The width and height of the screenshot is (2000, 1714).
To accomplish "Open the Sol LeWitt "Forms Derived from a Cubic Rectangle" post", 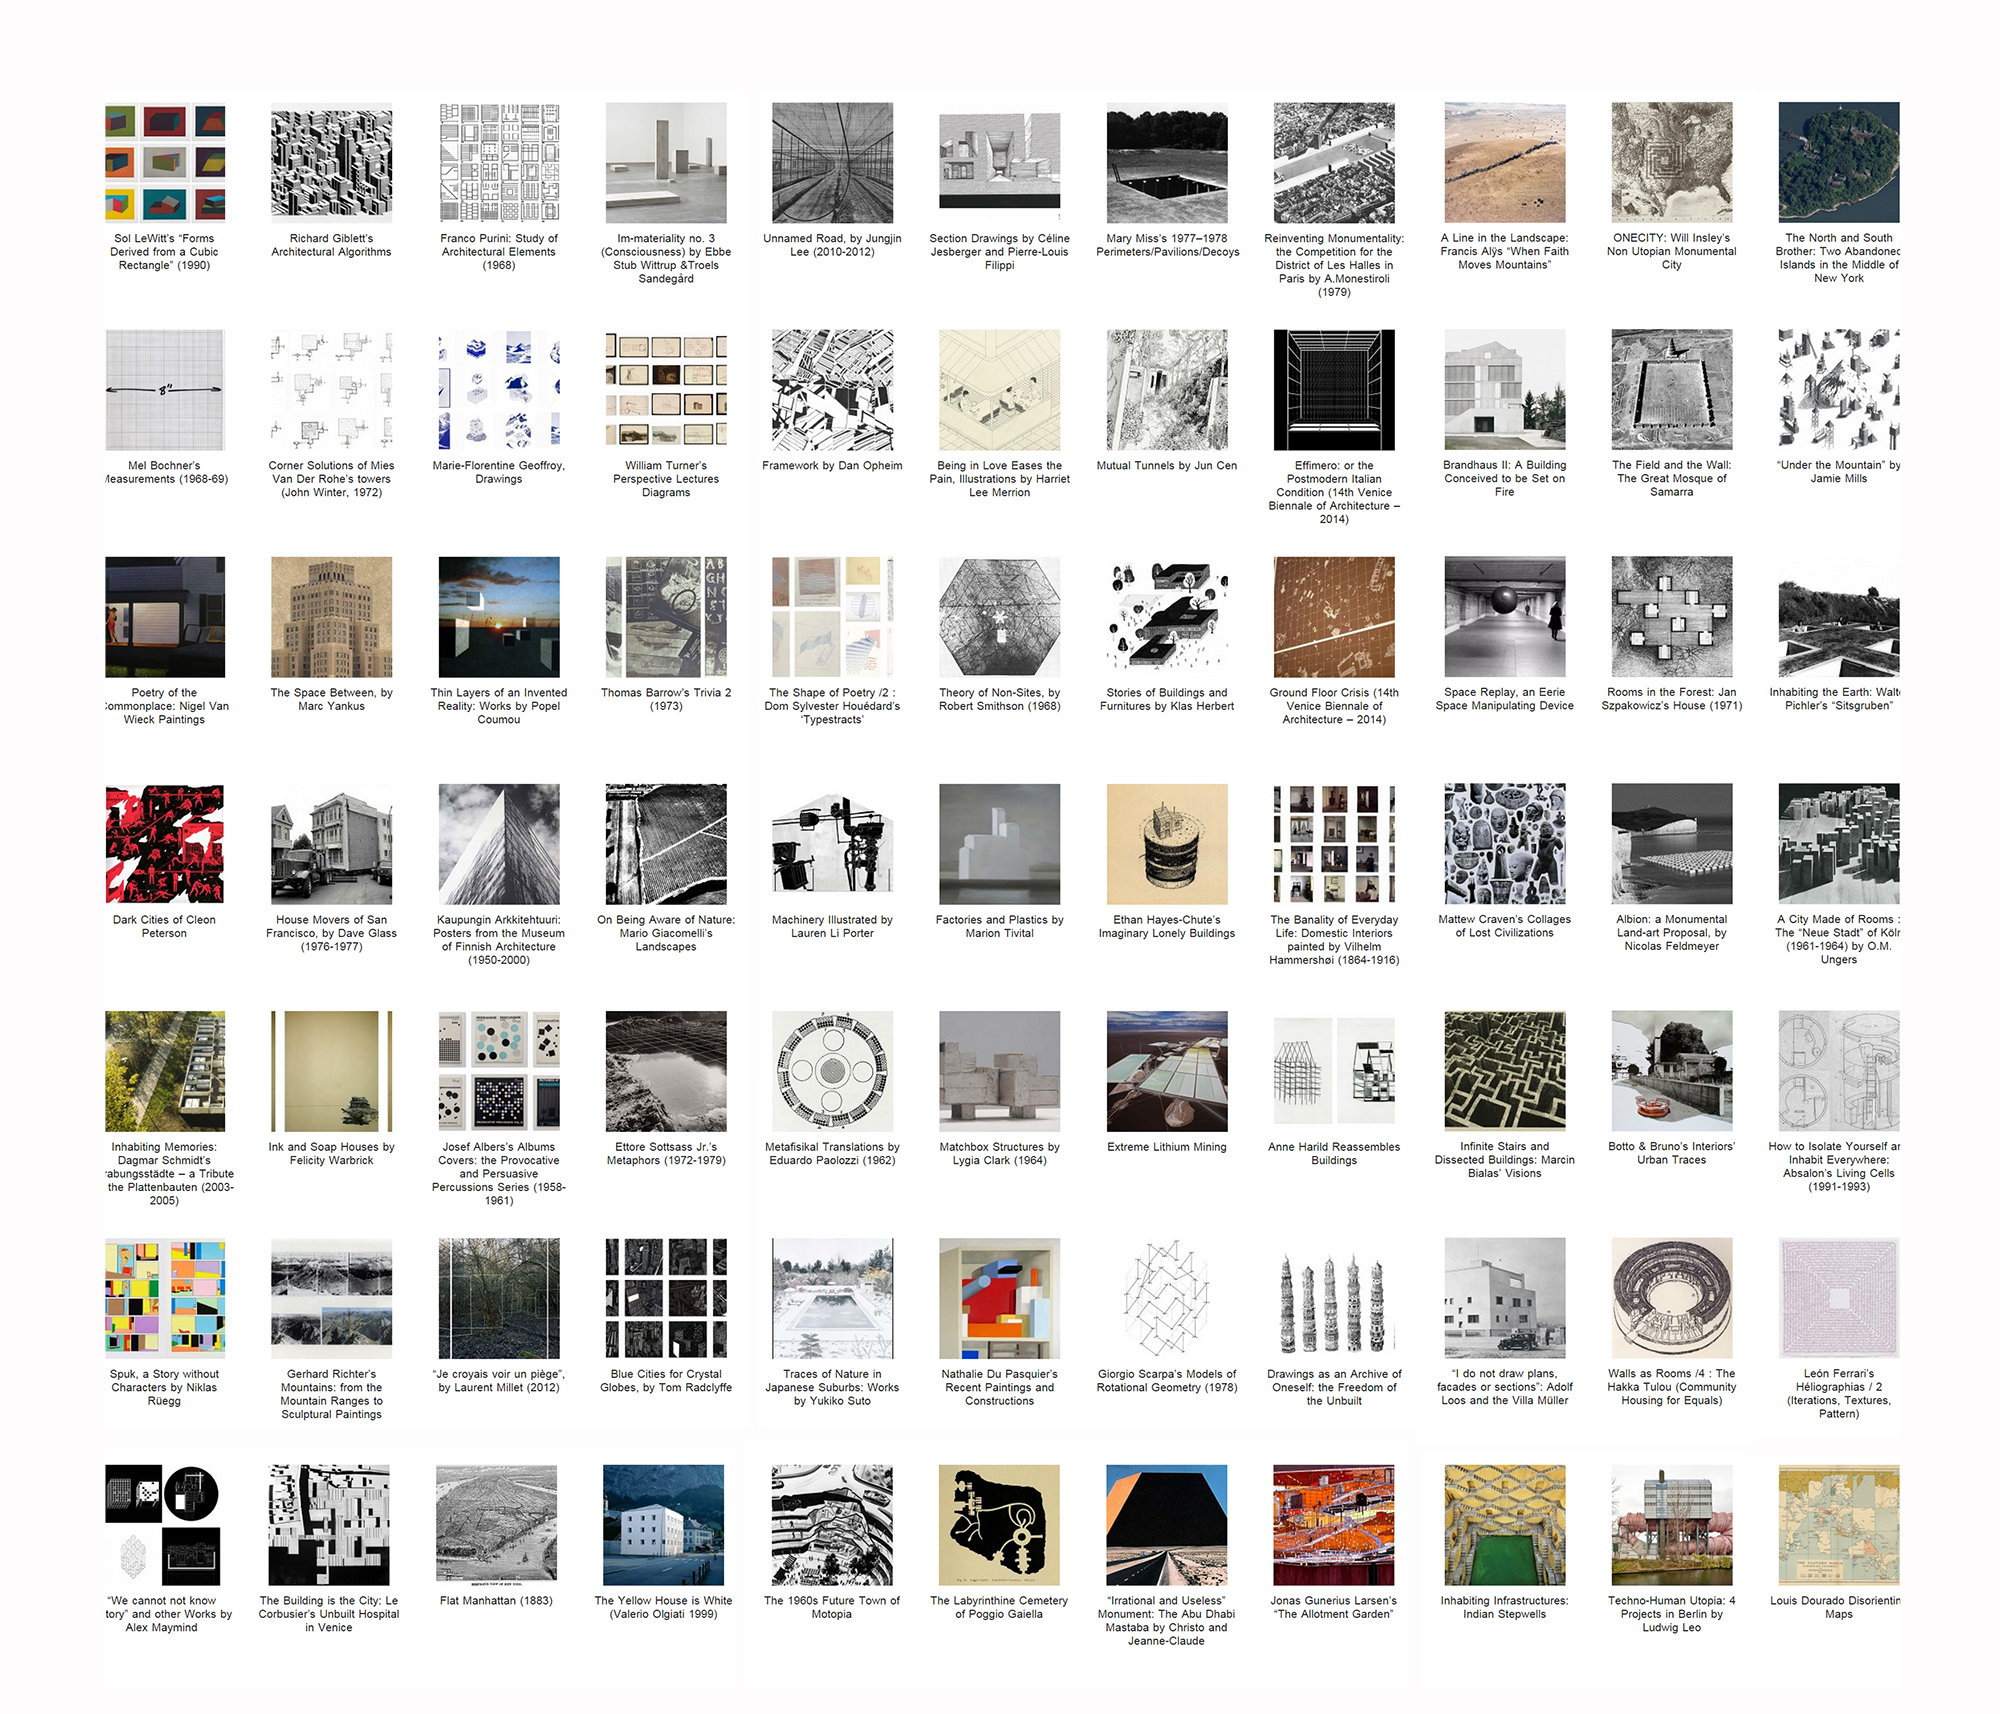I will [x=165, y=163].
